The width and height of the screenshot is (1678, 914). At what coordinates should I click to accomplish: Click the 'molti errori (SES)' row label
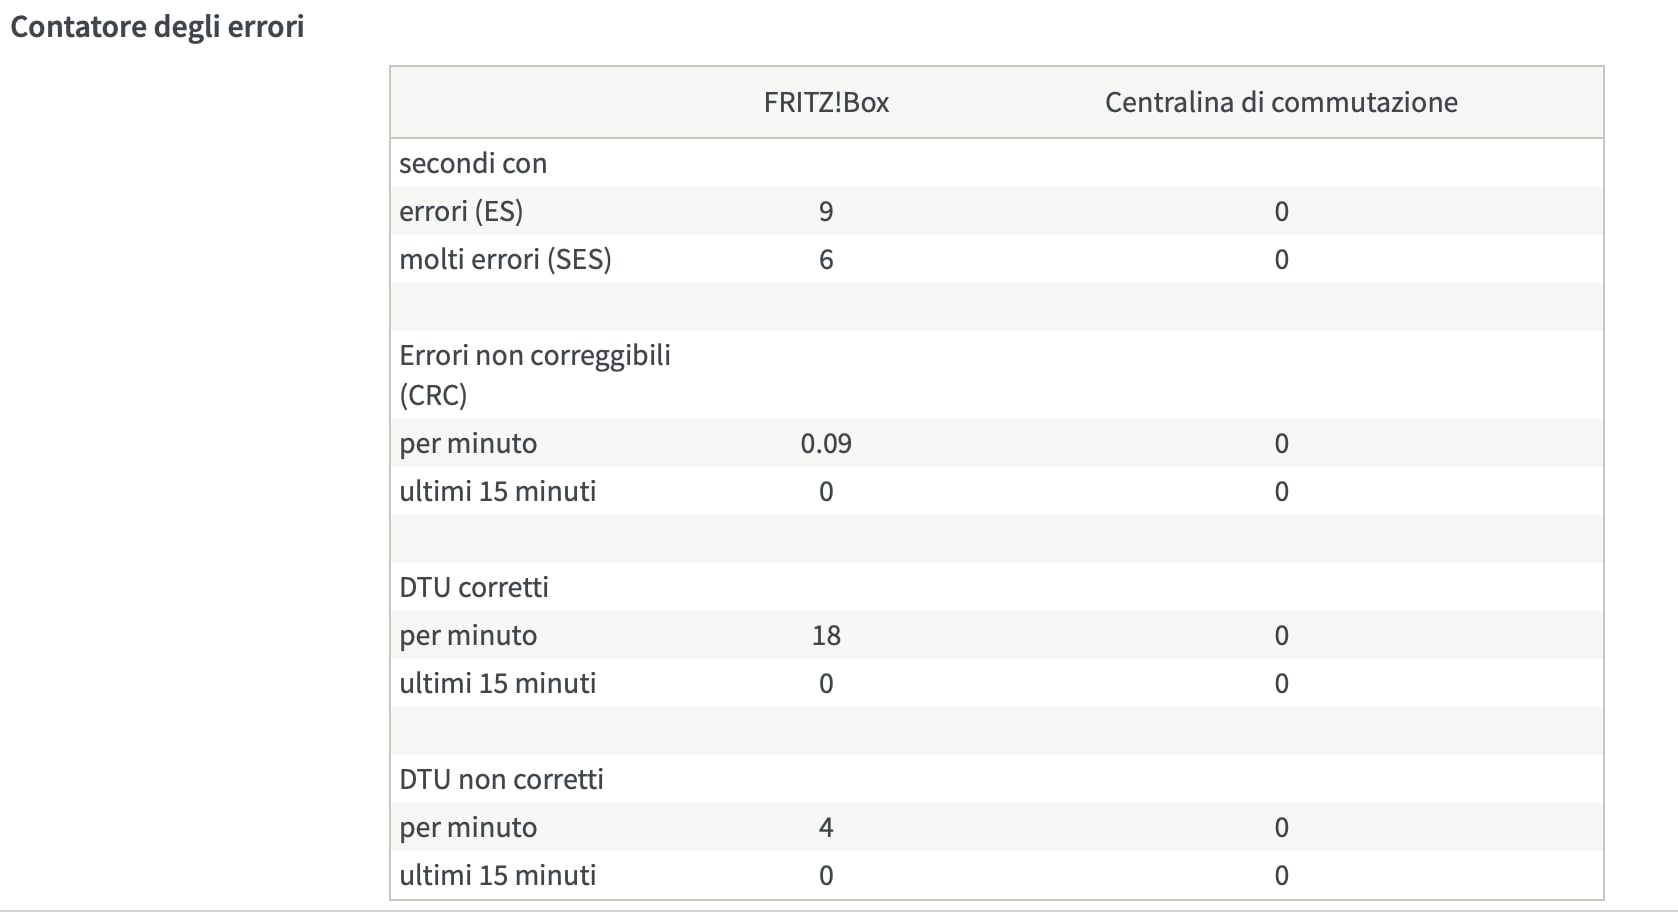click(505, 259)
